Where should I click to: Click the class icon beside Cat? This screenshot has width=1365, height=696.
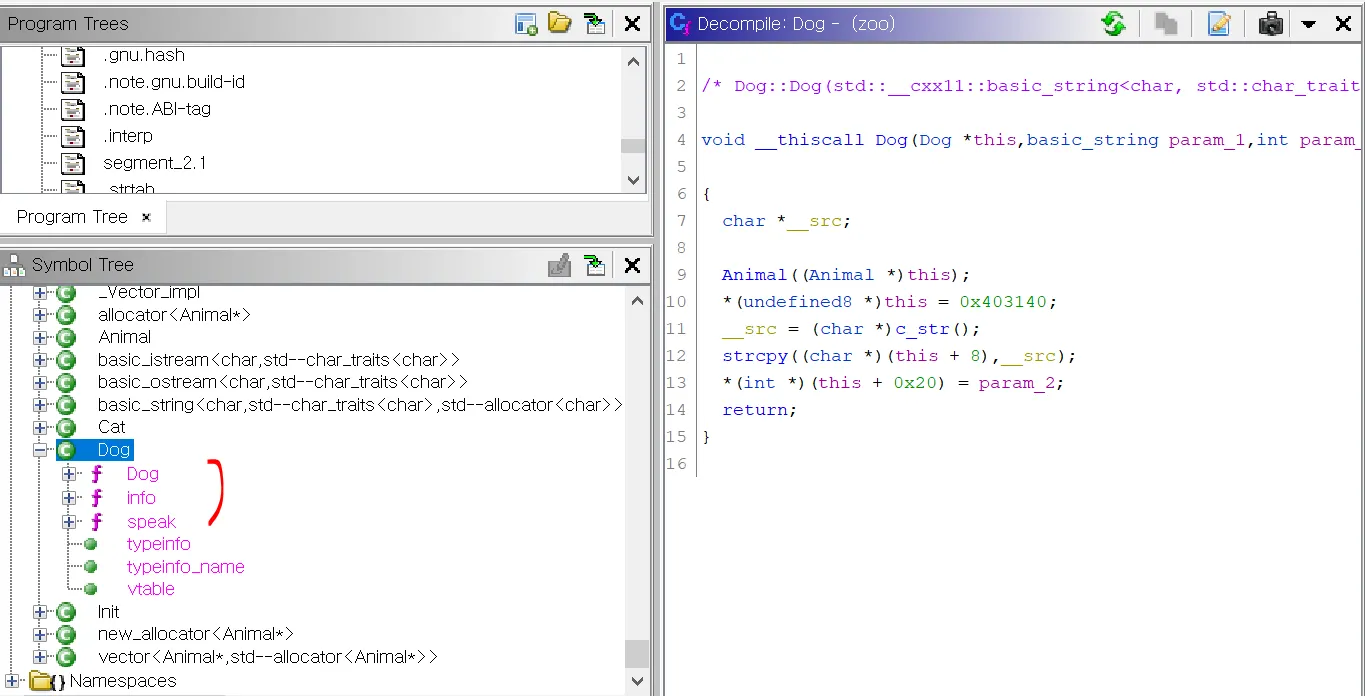click(x=66, y=427)
